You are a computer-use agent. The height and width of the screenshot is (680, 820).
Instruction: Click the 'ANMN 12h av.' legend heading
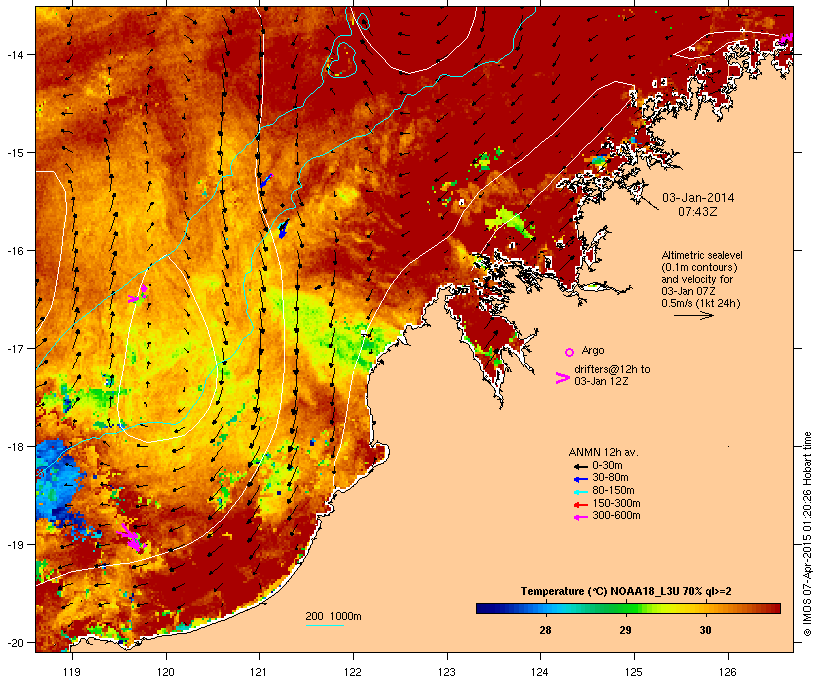point(603,452)
